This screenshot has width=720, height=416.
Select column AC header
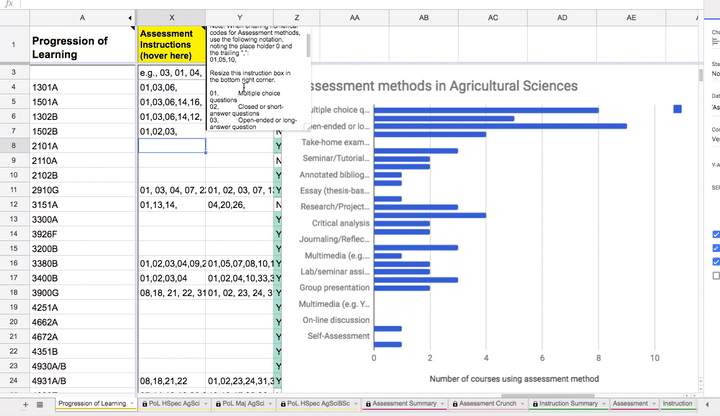(x=493, y=17)
